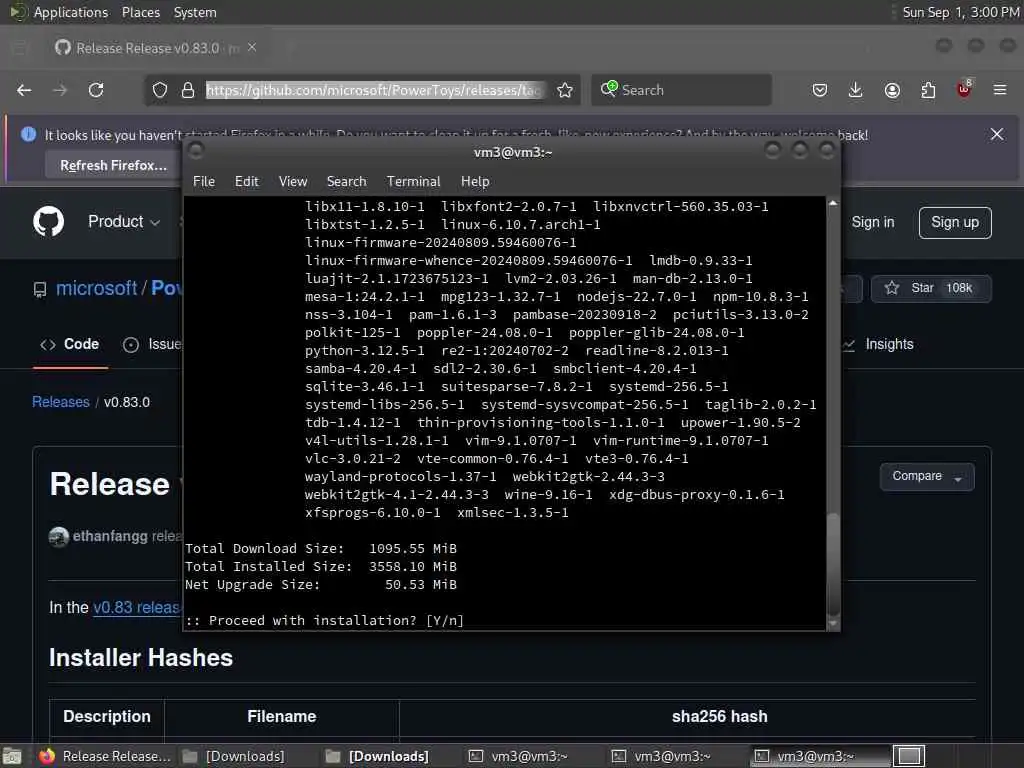Switch to the Code tab on GitHub
This screenshot has width=1024, height=768.
(x=70, y=344)
